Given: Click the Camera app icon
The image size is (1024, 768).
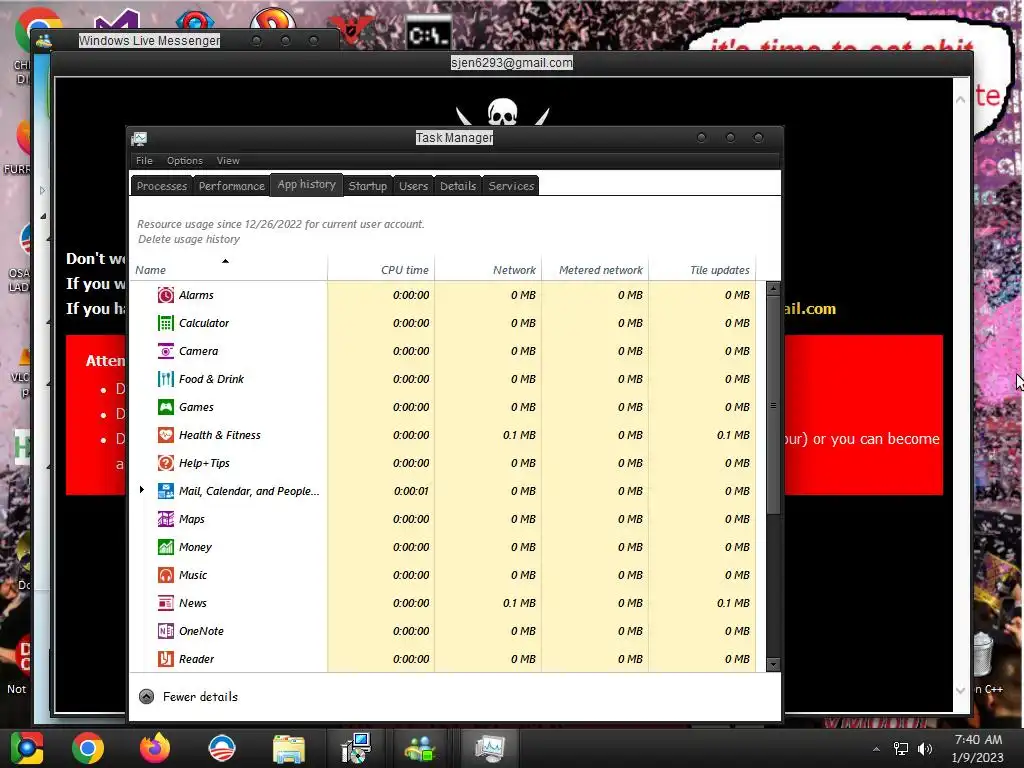Looking at the screenshot, I should pos(166,351).
